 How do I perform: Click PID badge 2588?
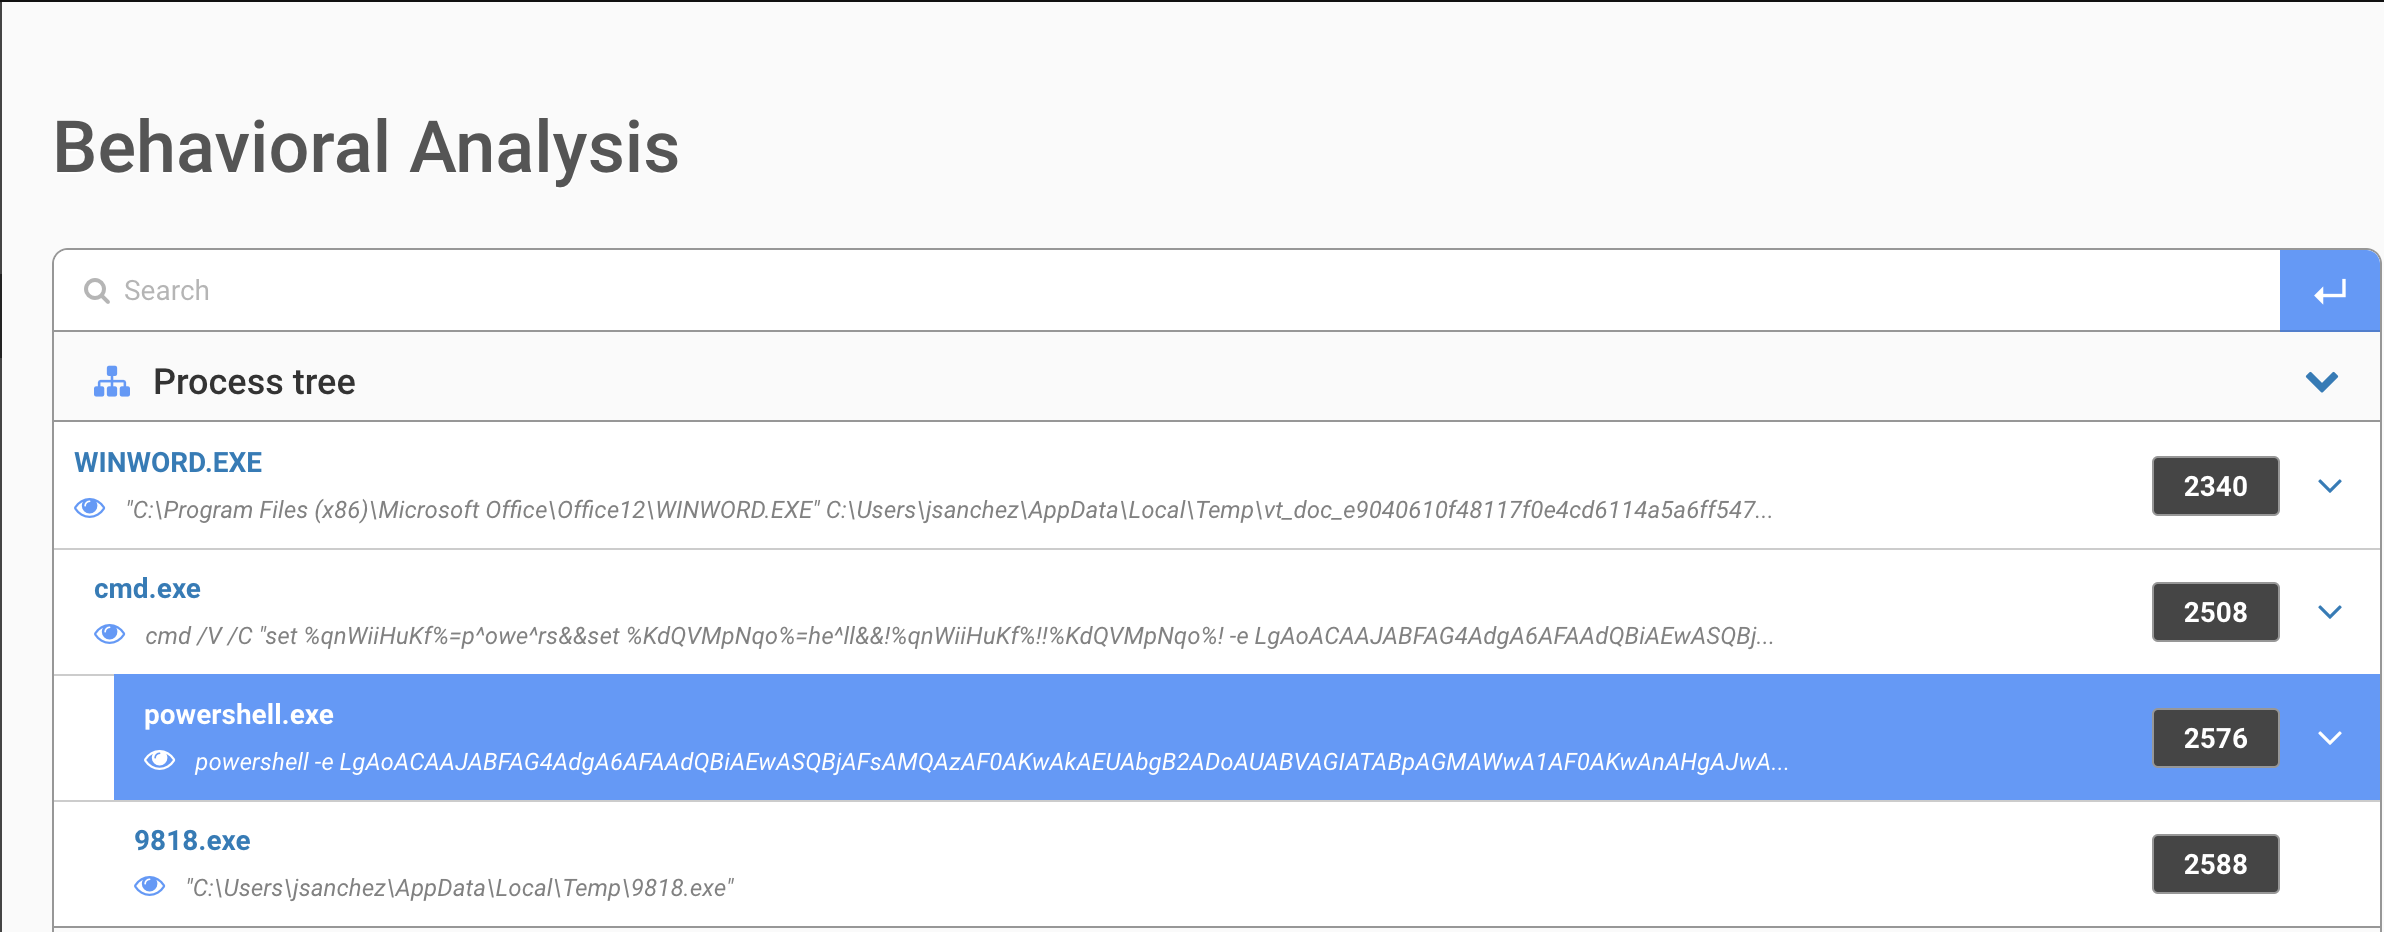pyautogui.click(x=2215, y=864)
